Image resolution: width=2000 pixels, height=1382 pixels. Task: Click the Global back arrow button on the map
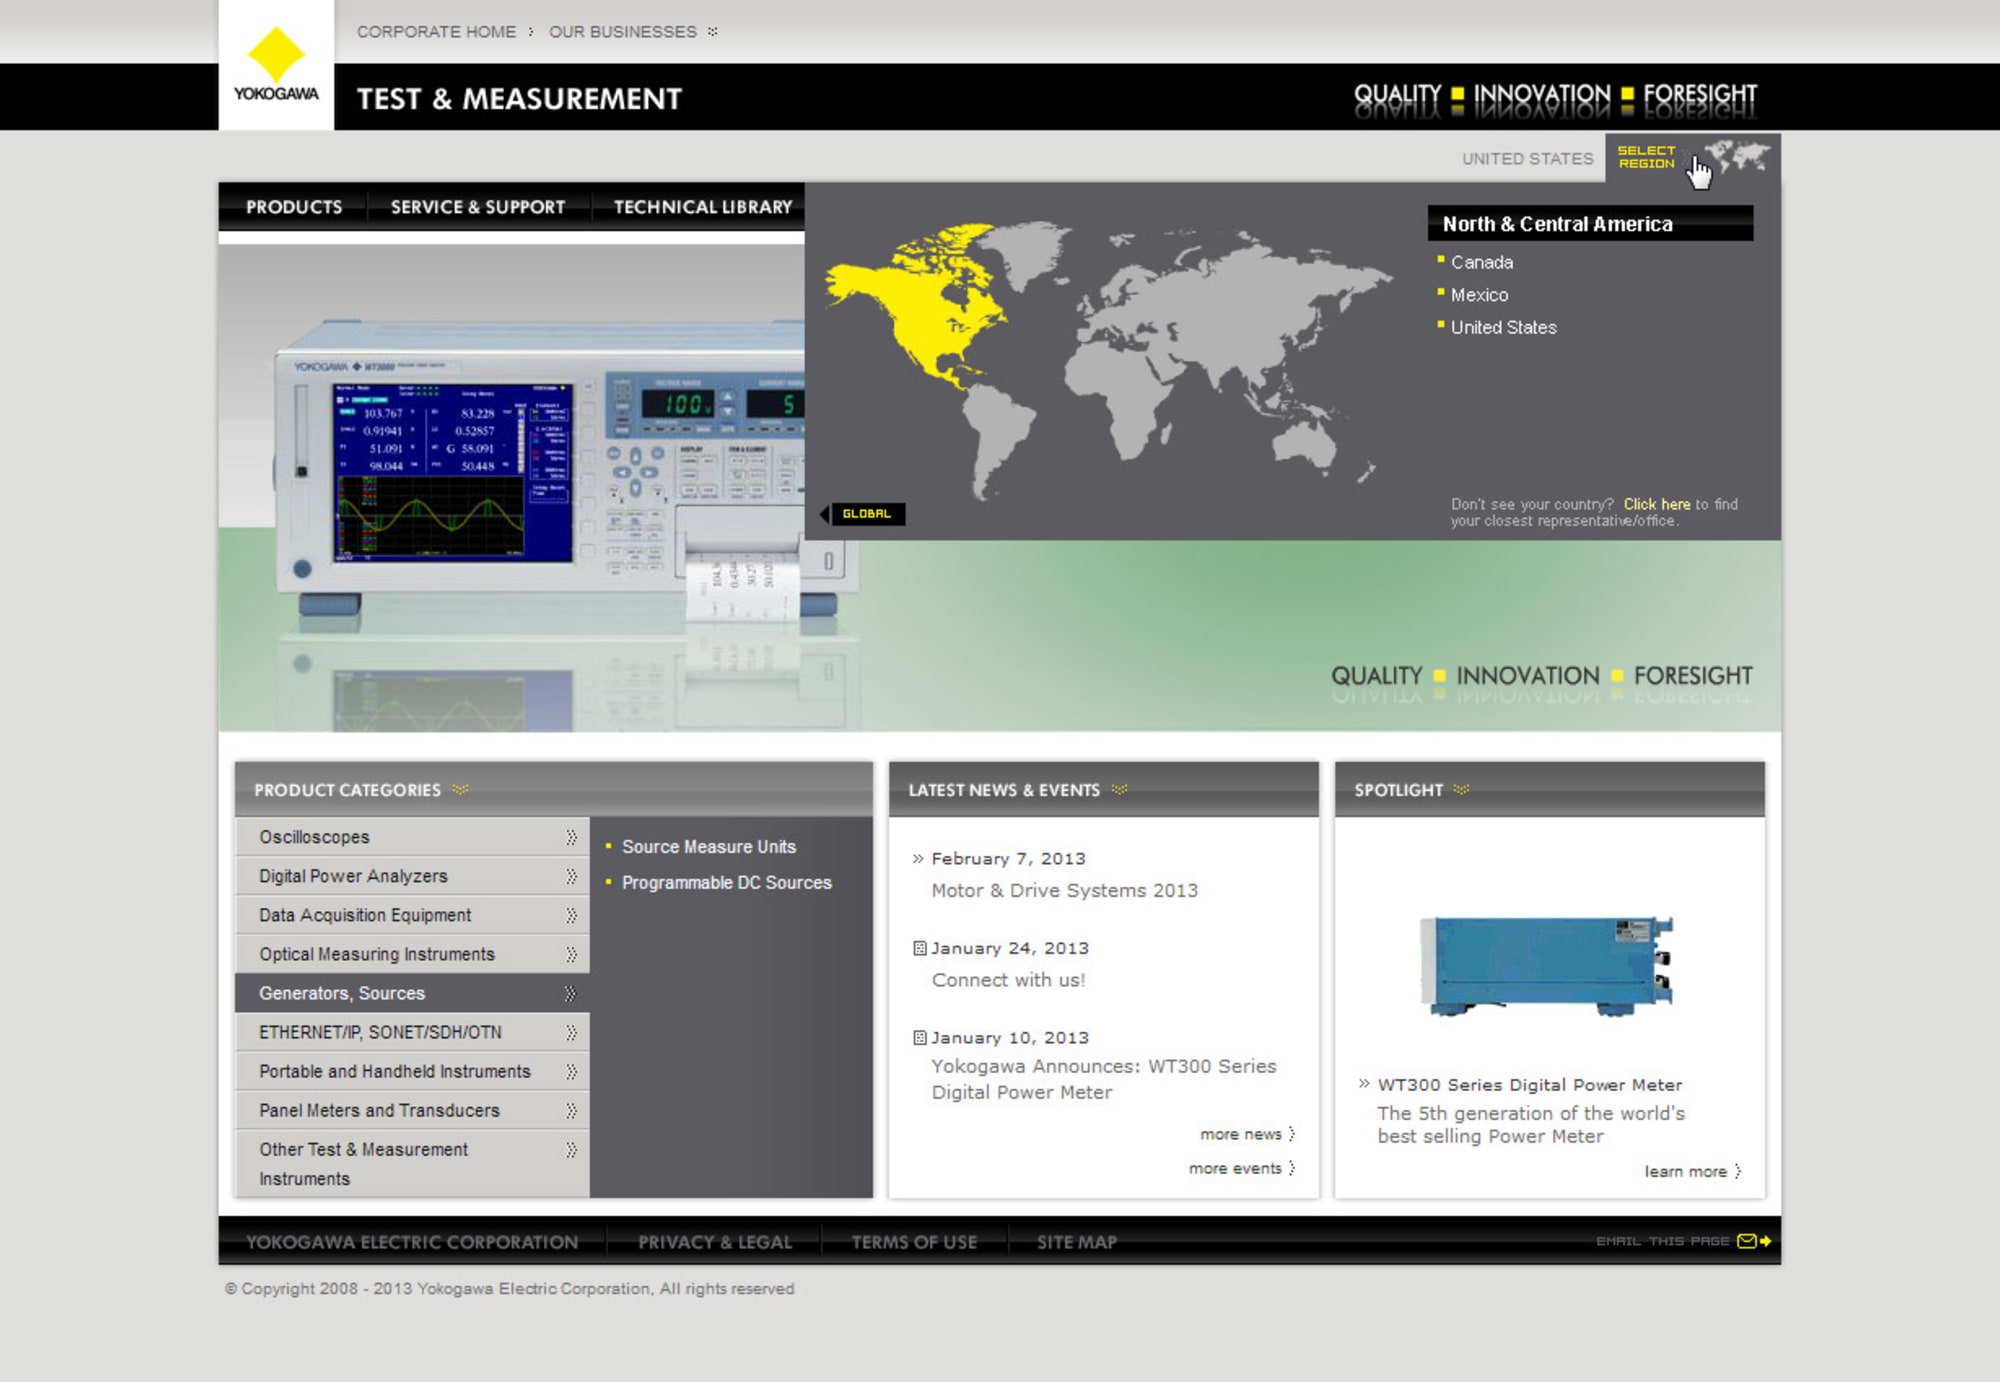[862, 514]
